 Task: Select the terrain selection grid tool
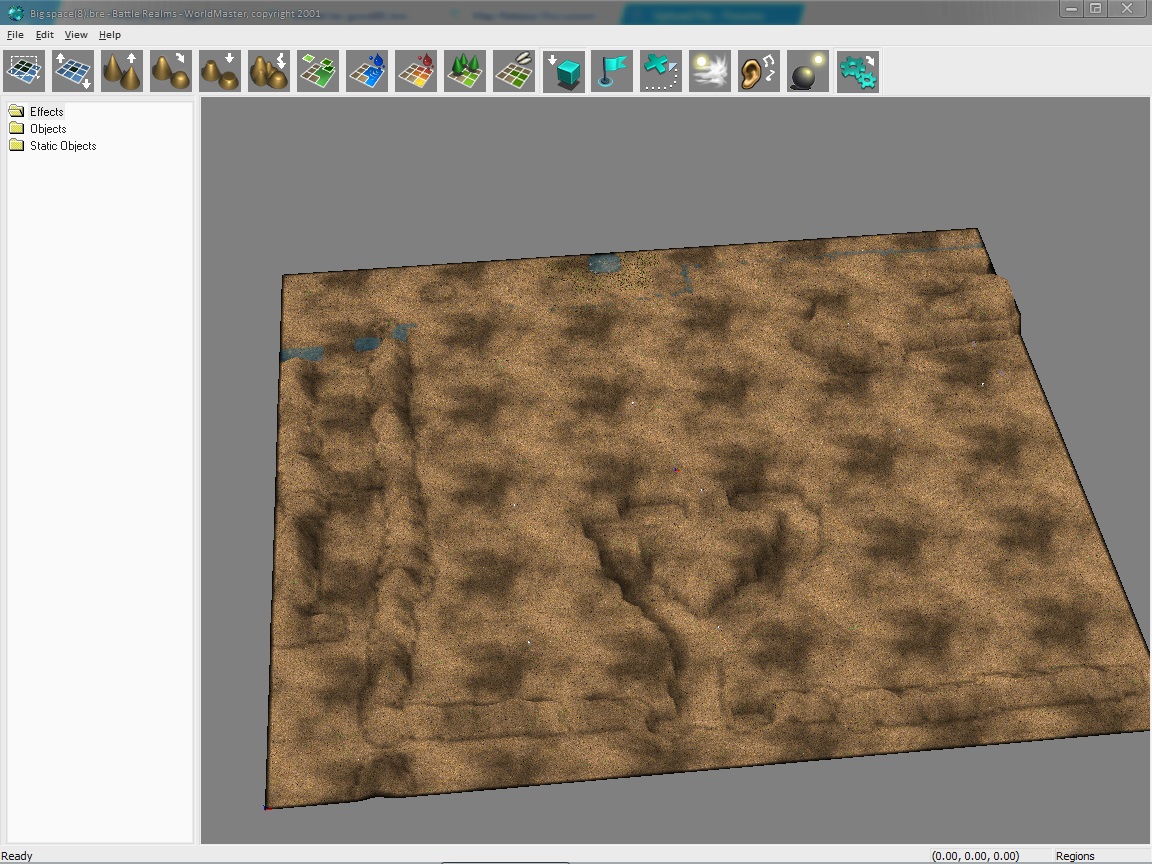click(x=24, y=71)
